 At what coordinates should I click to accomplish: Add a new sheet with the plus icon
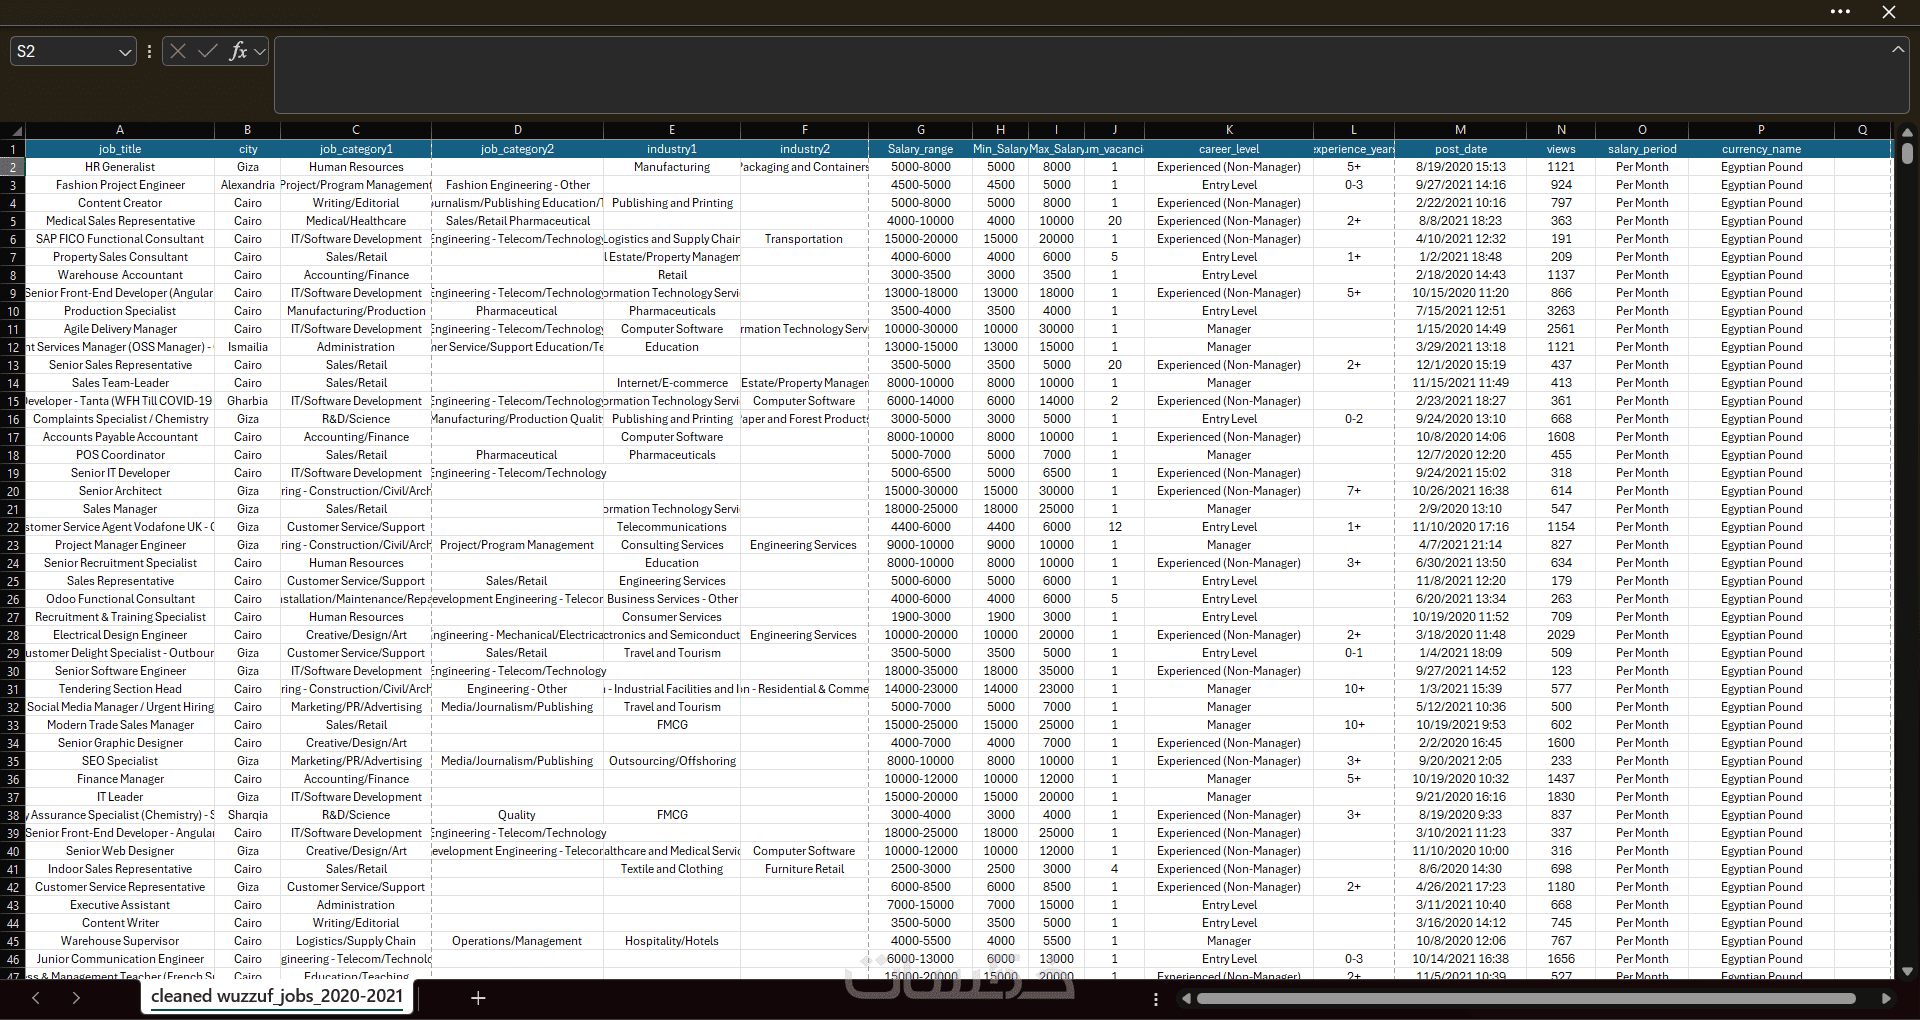click(478, 998)
